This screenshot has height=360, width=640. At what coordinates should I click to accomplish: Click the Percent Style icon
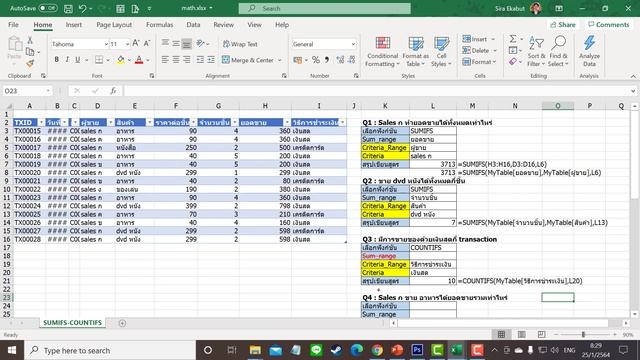(x=316, y=60)
